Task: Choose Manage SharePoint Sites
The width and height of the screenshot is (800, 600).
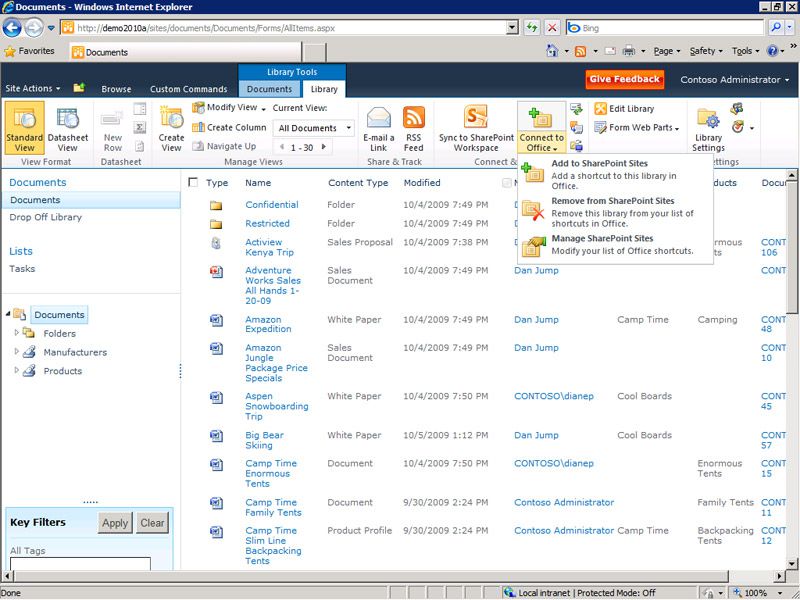Action: tap(615, 244)
